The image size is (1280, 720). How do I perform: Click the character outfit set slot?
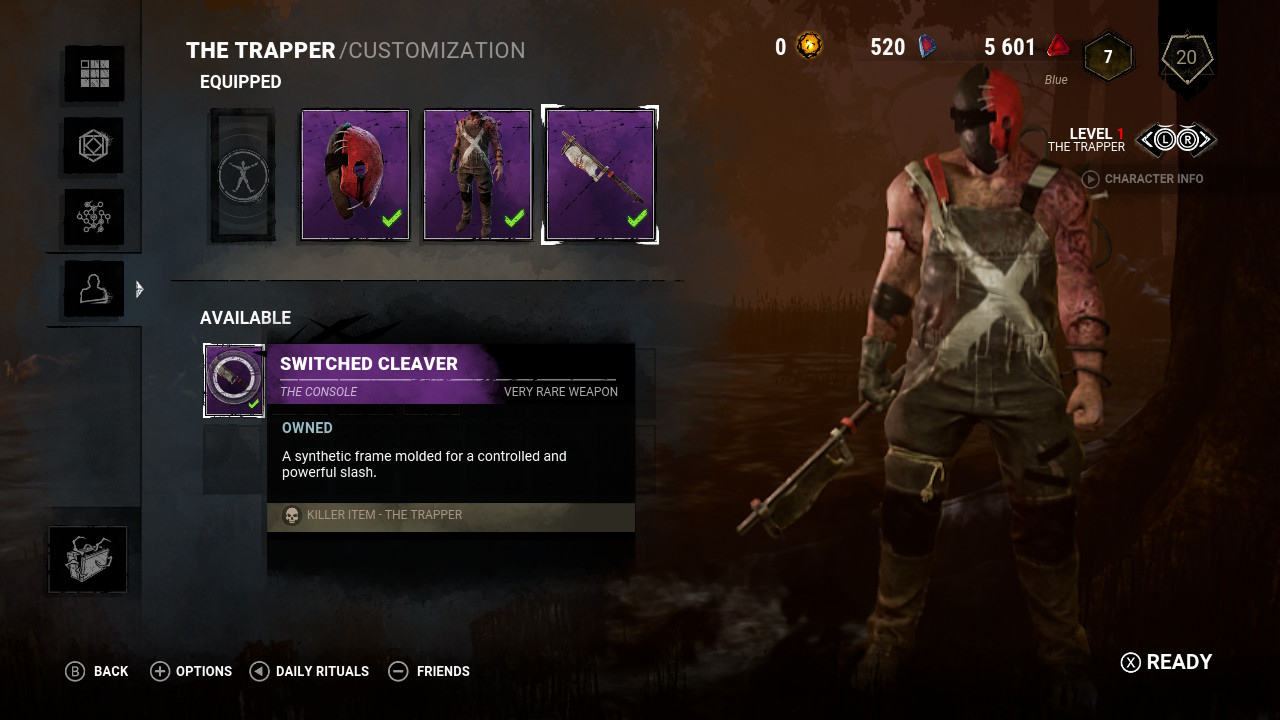[242, 175]
